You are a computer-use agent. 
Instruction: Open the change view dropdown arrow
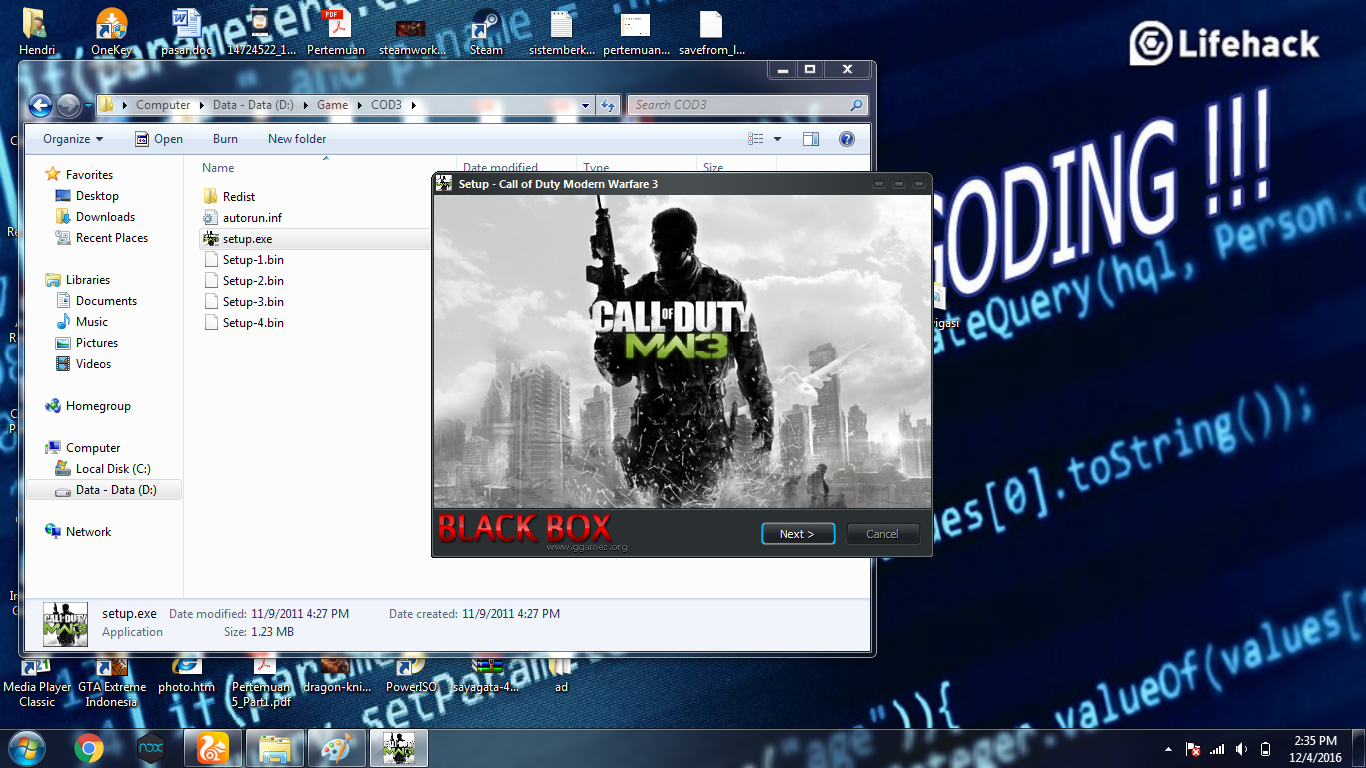point(777,139)
